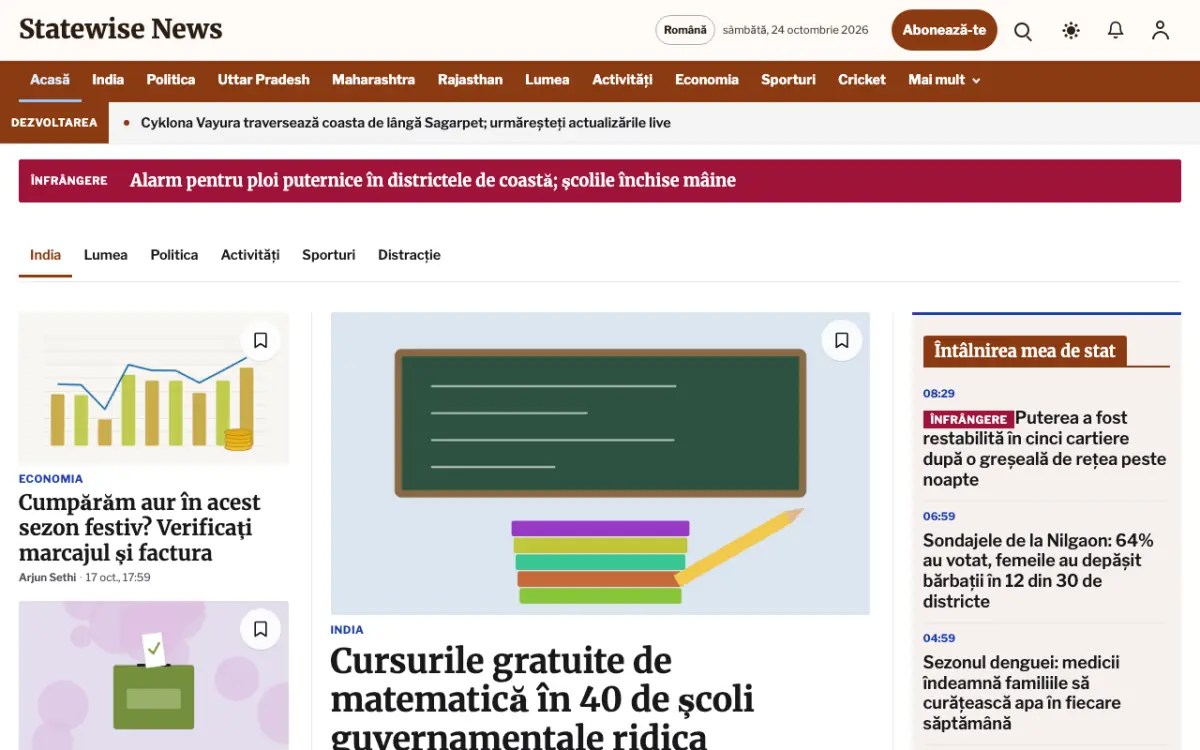Open the bar chart article thumbnail
The image size is (1200, 750).
tap(154, 388)
